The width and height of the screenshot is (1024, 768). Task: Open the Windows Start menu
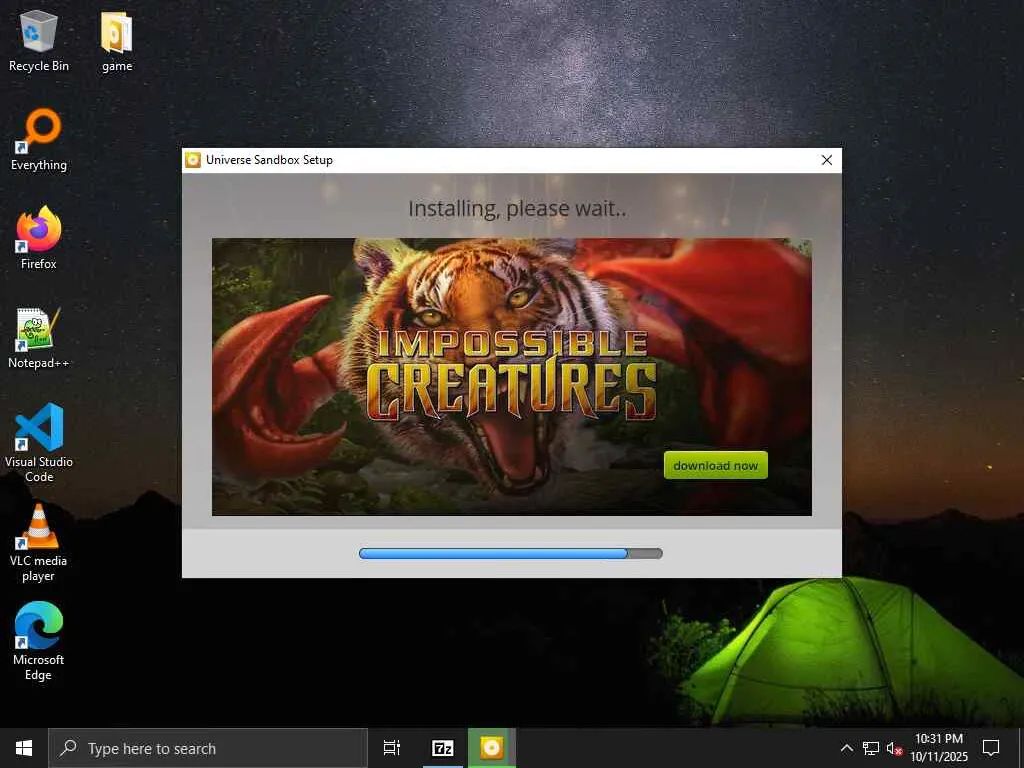pos(24,748)
